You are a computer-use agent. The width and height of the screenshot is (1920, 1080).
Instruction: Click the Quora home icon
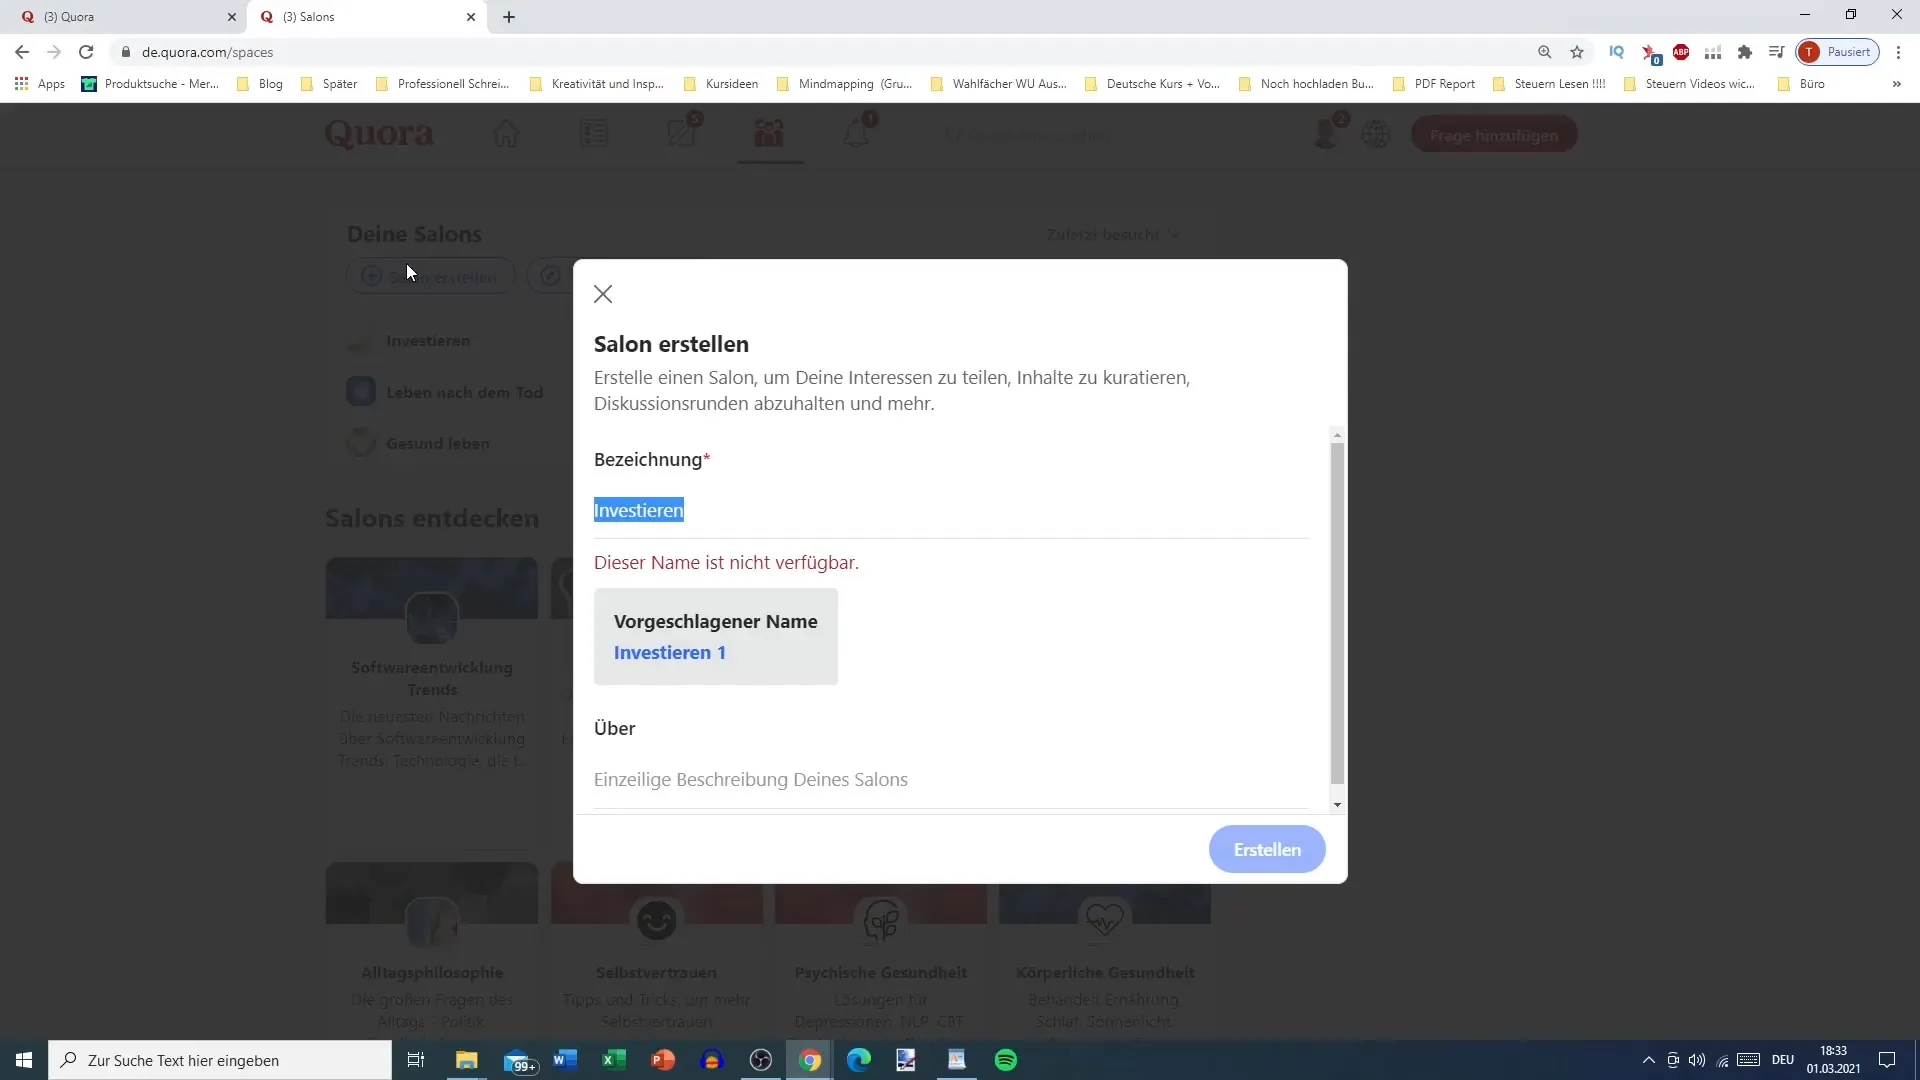(x=506, y=133)
